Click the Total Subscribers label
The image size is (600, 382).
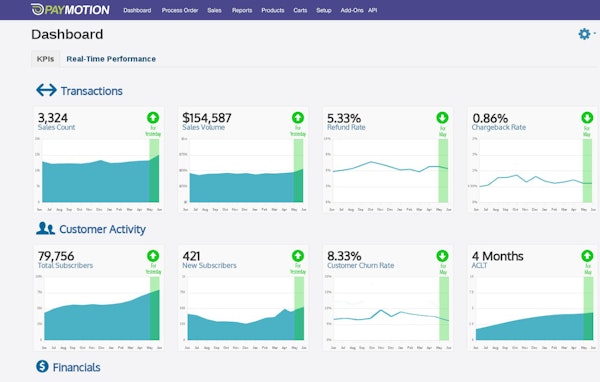(x=65, y=266)
